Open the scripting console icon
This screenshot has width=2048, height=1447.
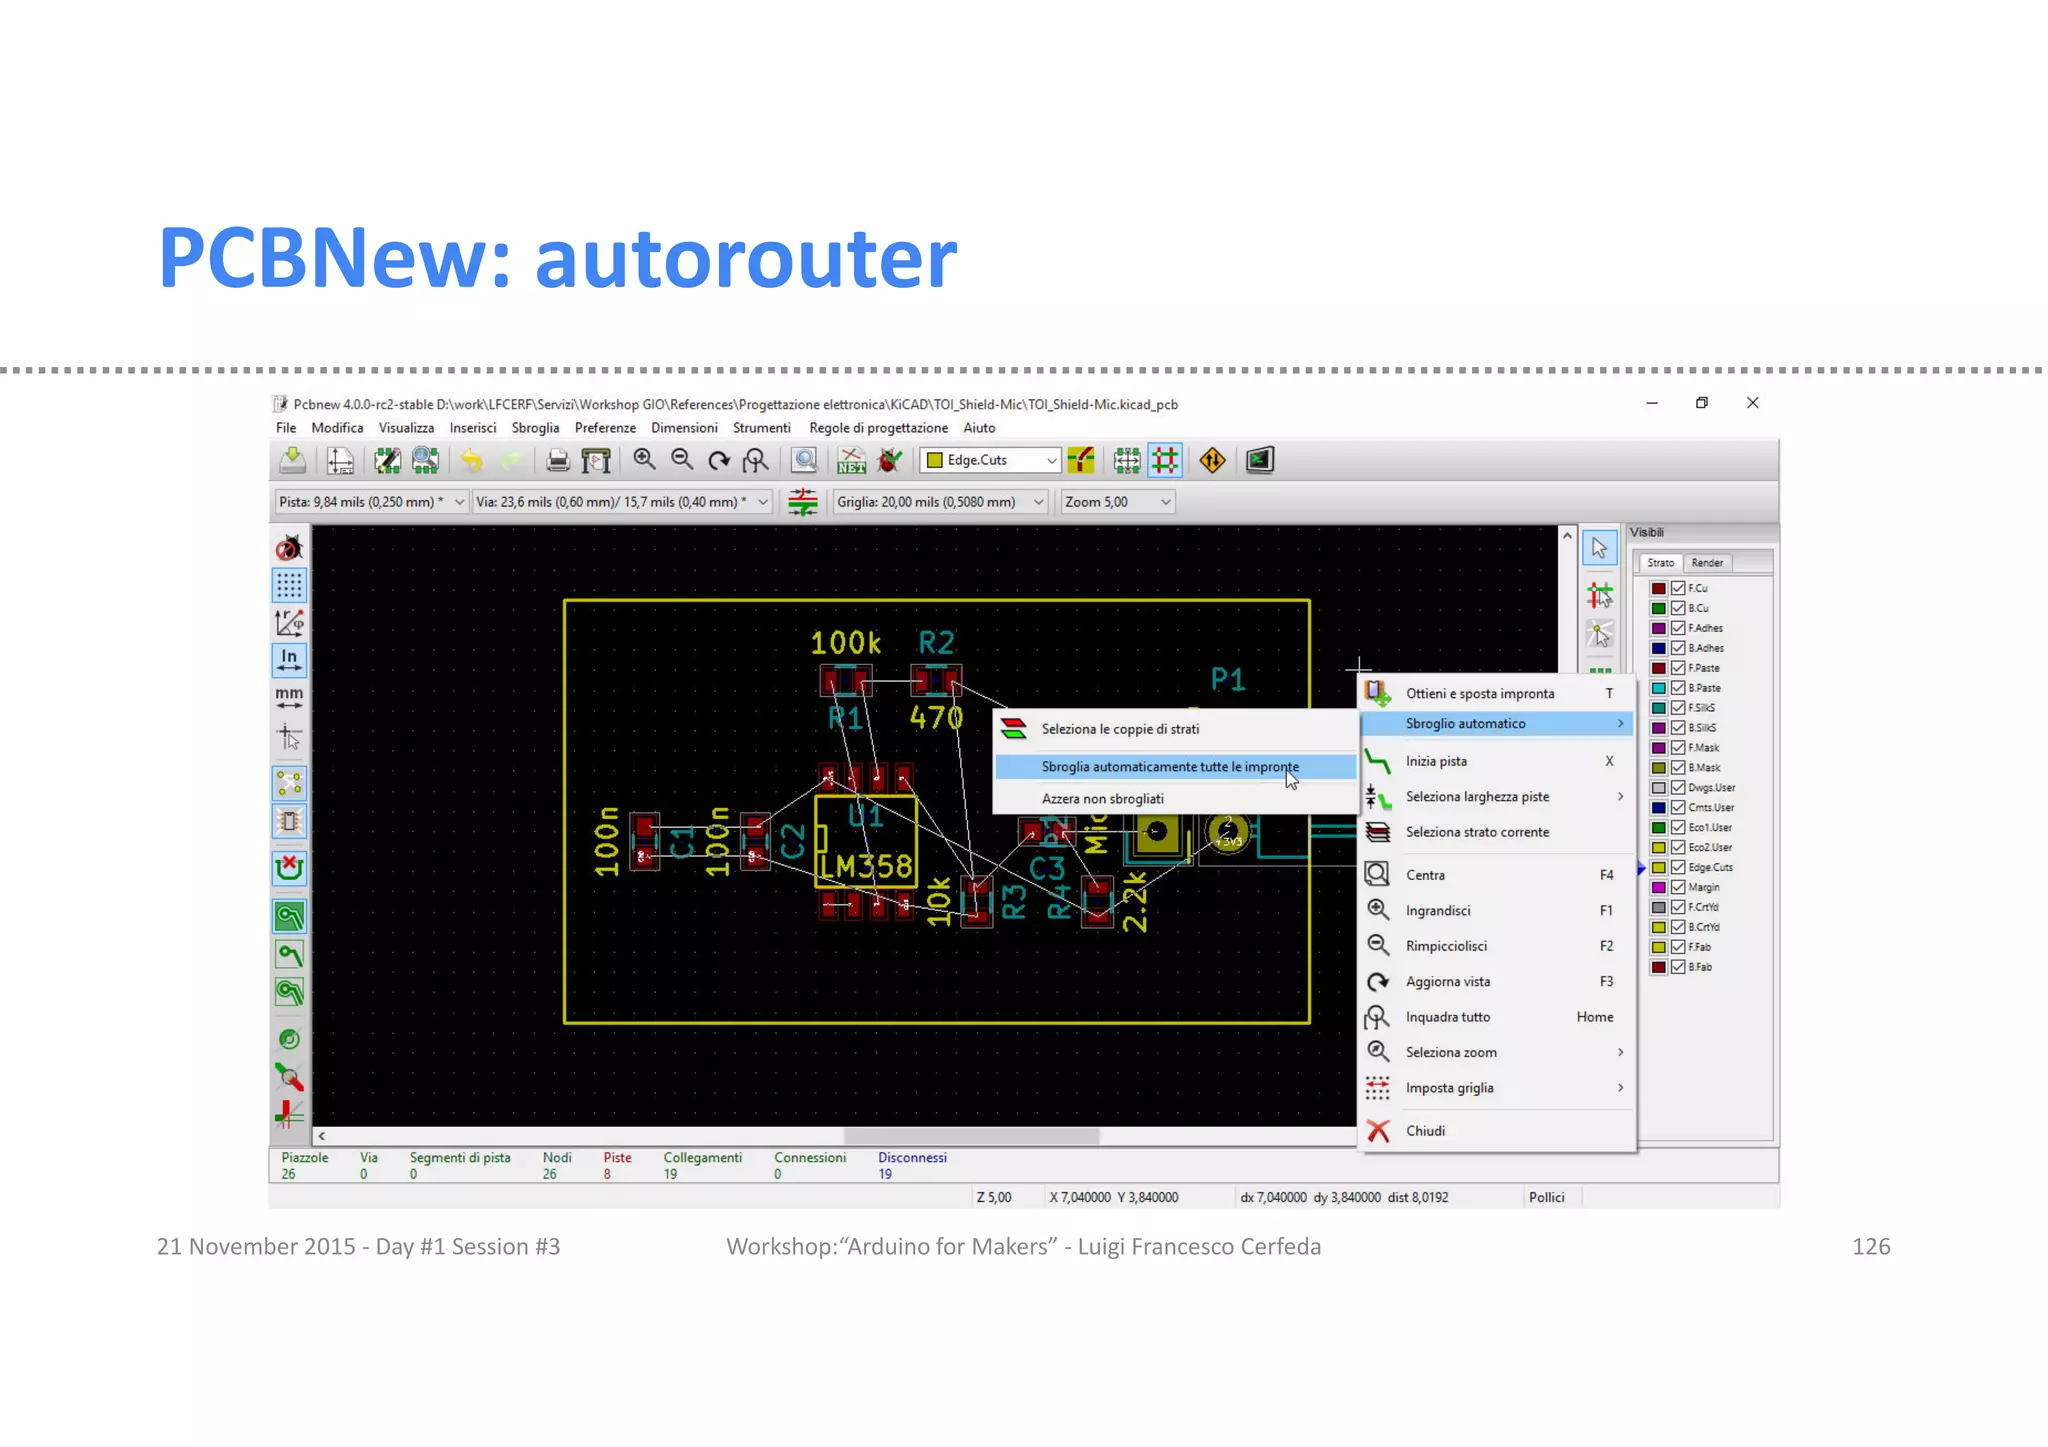click(x=1260, y=460)
